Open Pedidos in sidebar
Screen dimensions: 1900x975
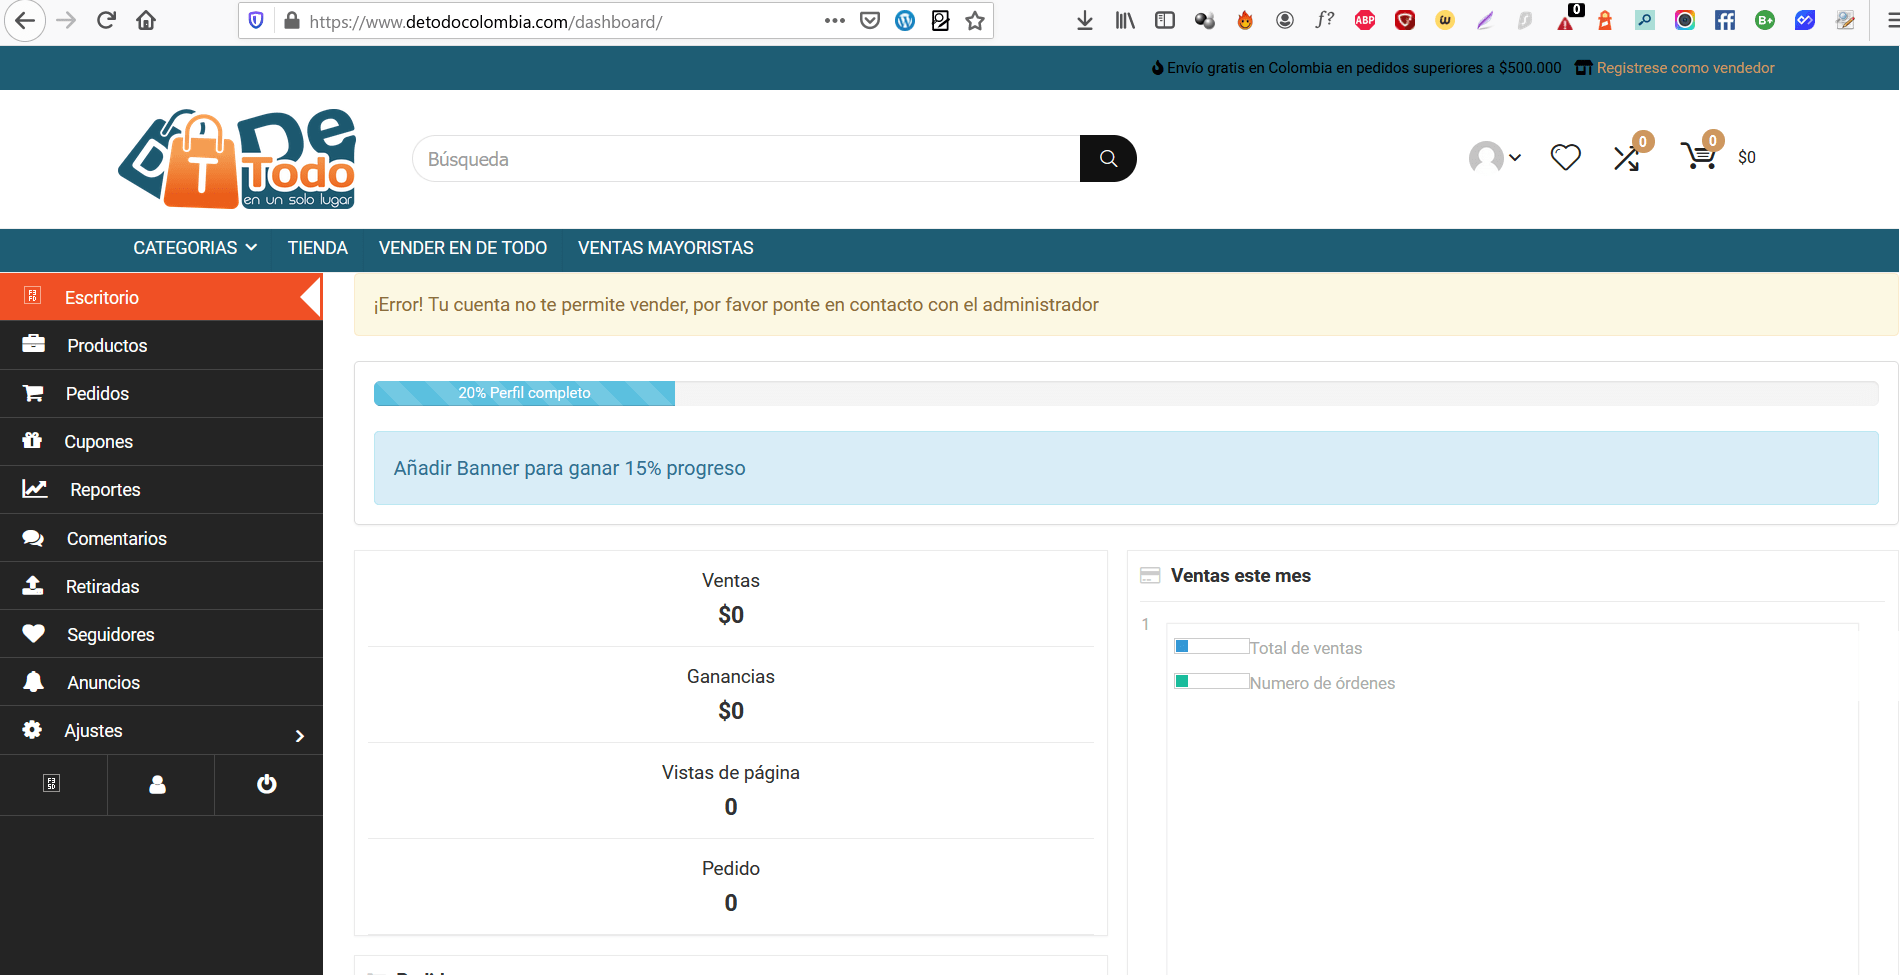[161, 393]
